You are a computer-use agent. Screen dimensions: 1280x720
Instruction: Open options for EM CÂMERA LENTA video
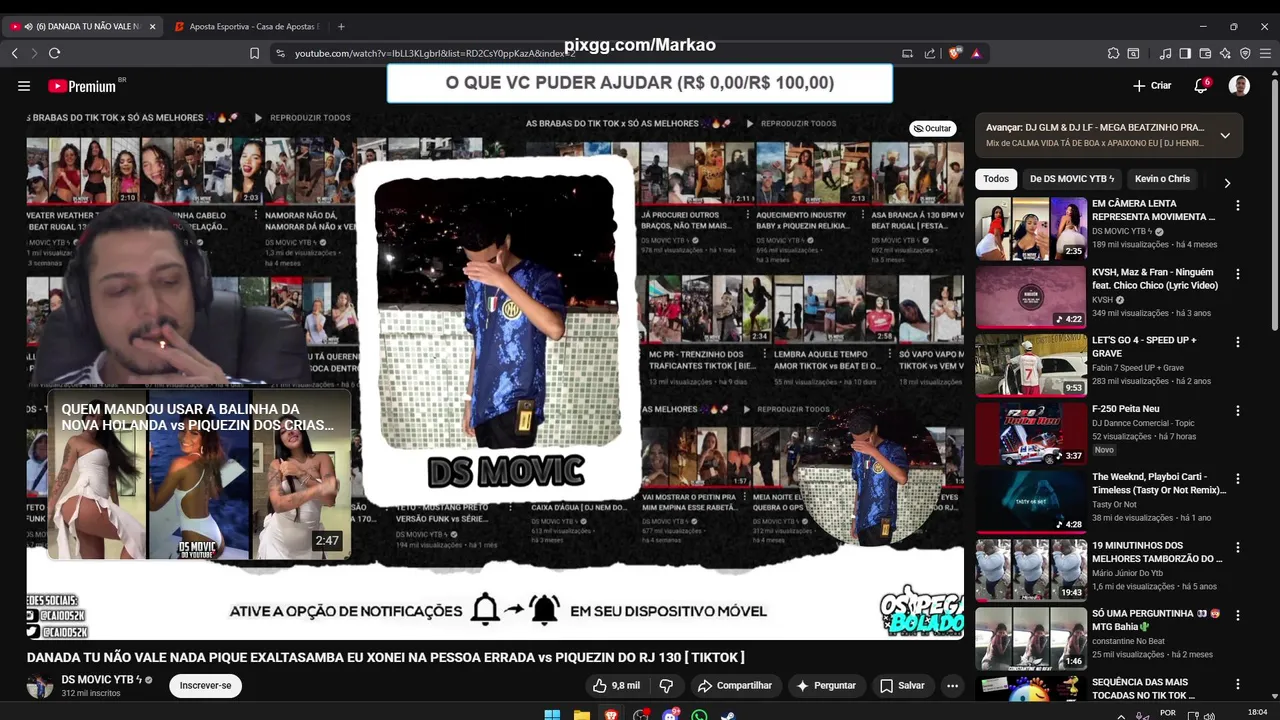[x=1237, y=205]
